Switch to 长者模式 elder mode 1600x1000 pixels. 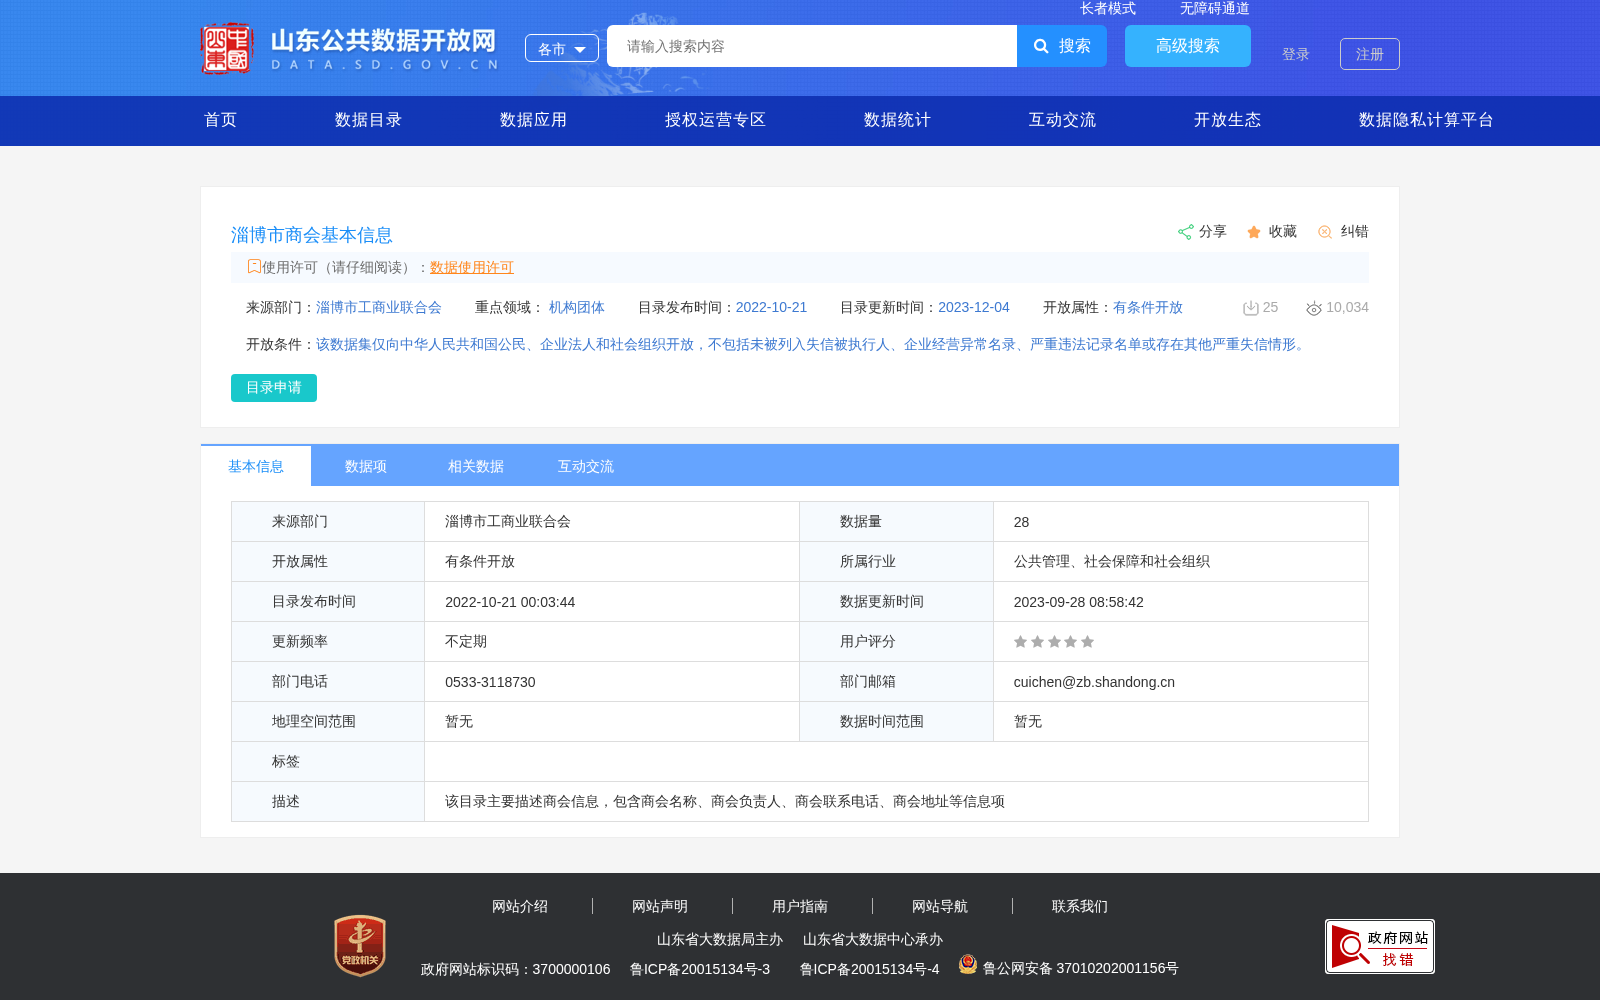coord(1108,9)
